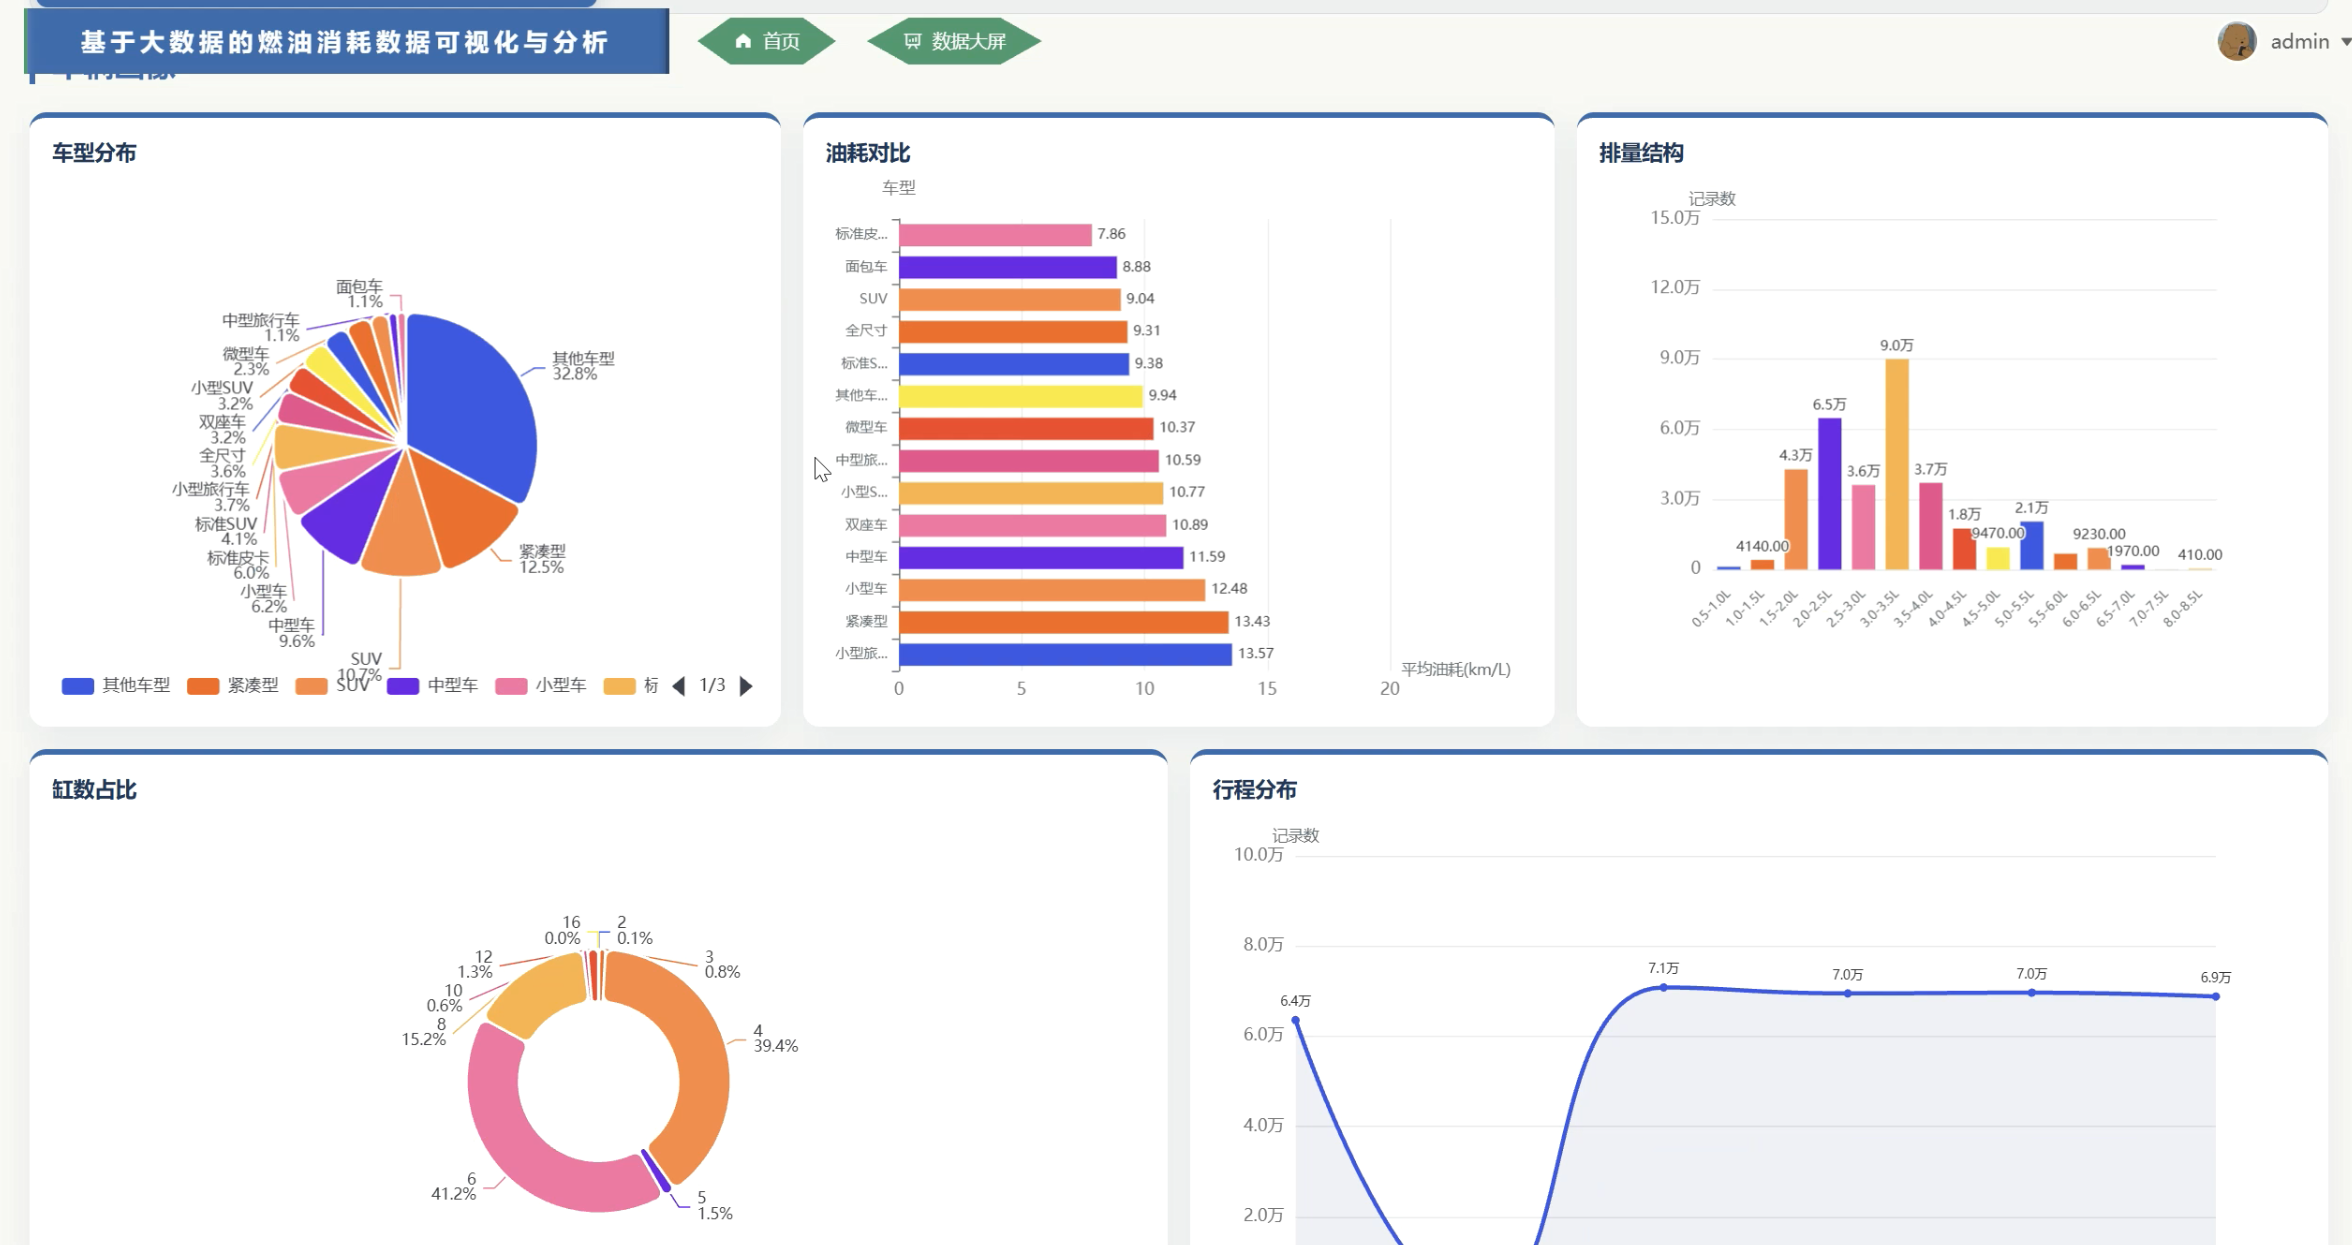
Task: Click the 微型车 2.3% pie label
Action: click(246, 361)
